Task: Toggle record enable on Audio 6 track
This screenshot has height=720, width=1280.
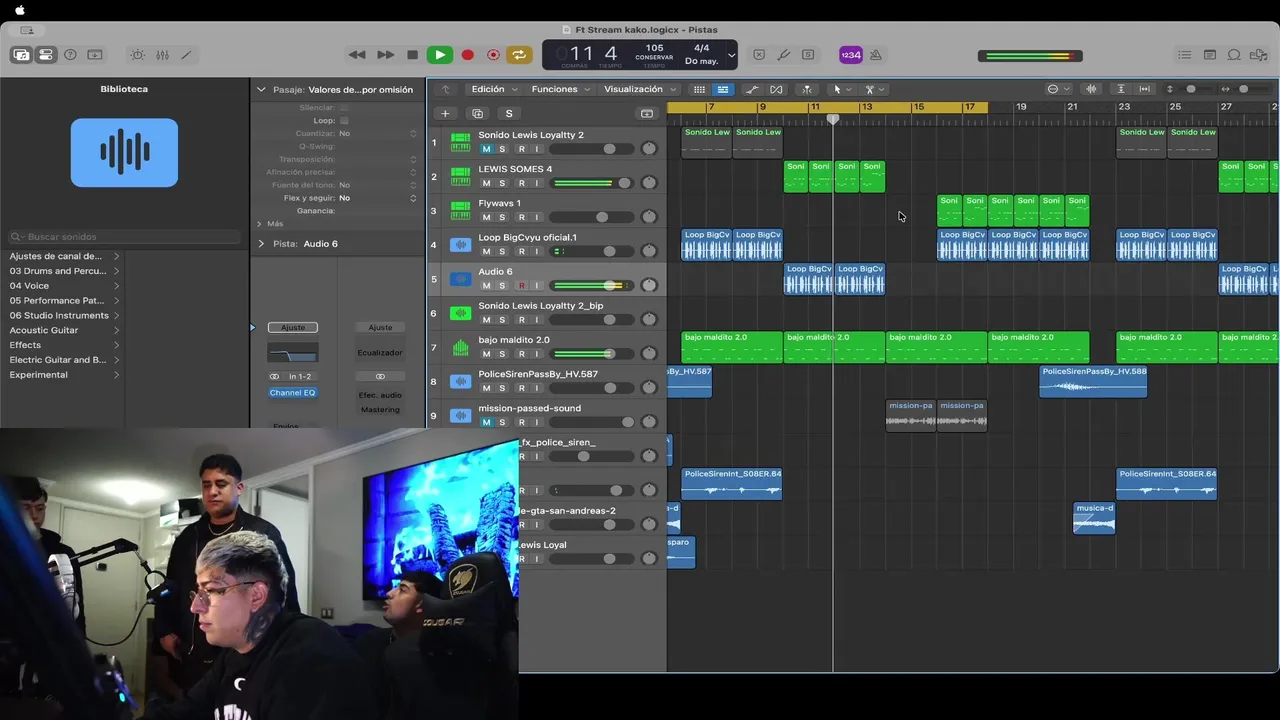Action: tap(521, 285)
